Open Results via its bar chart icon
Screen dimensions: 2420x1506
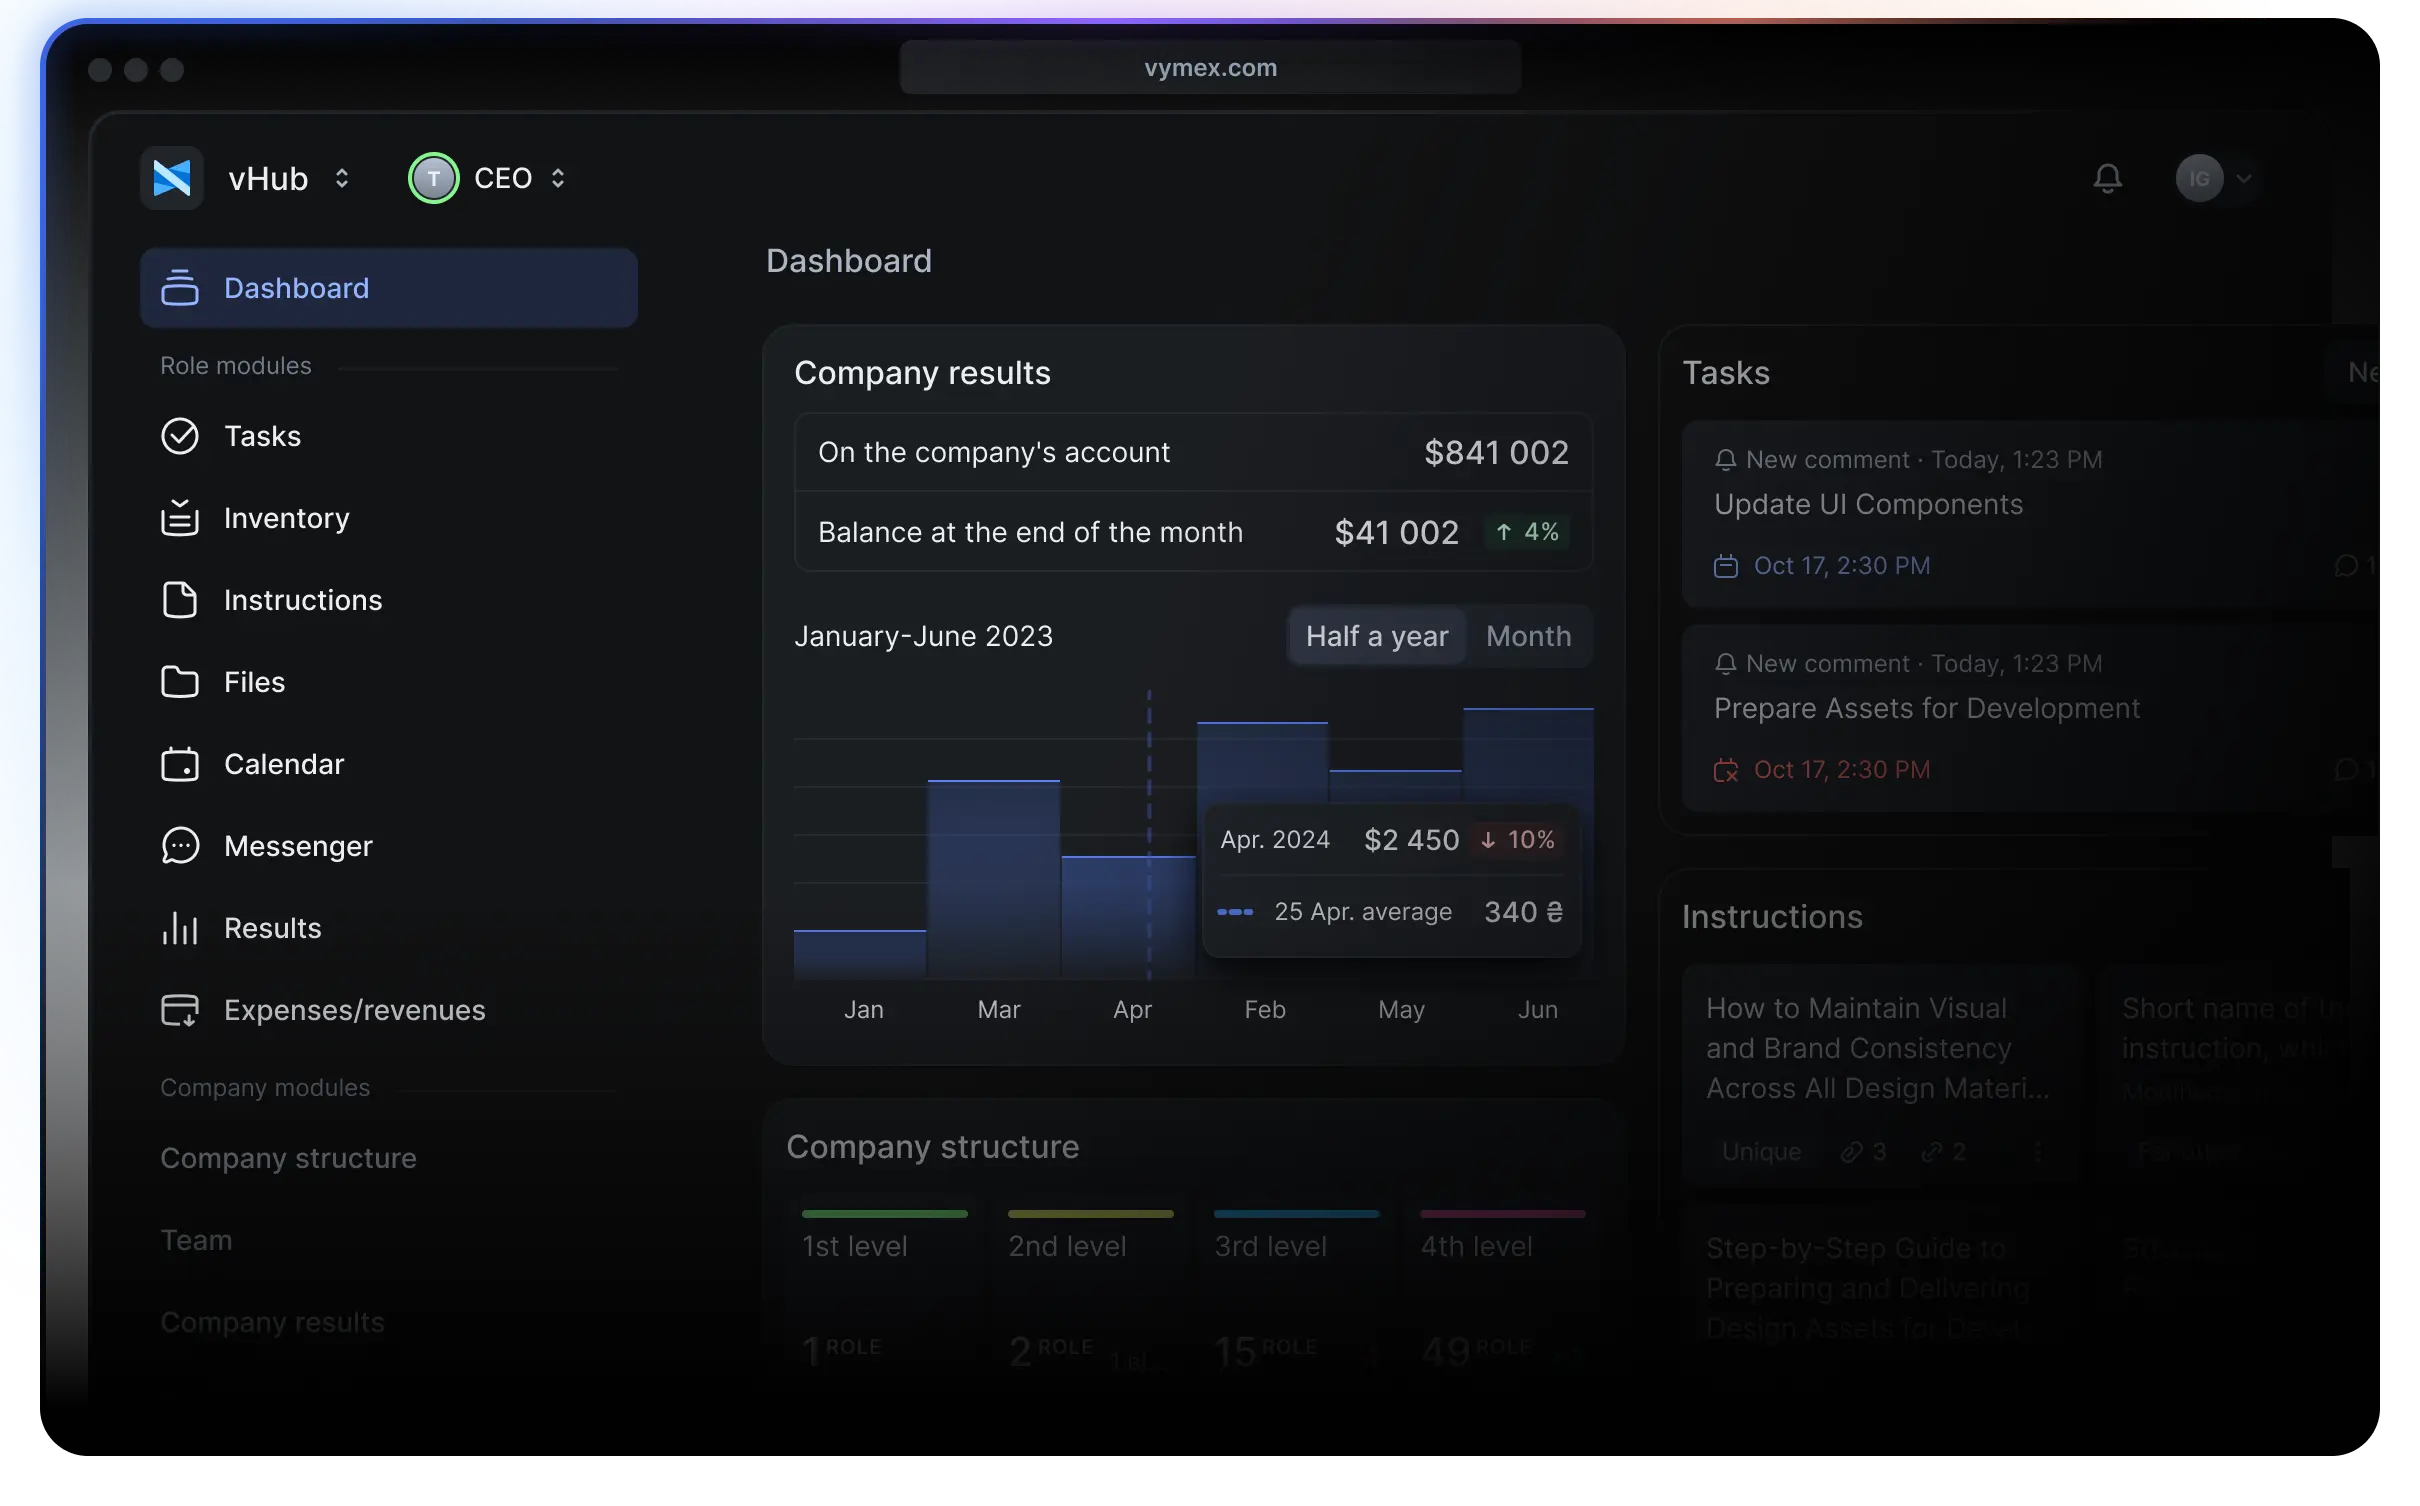point(180,928)
